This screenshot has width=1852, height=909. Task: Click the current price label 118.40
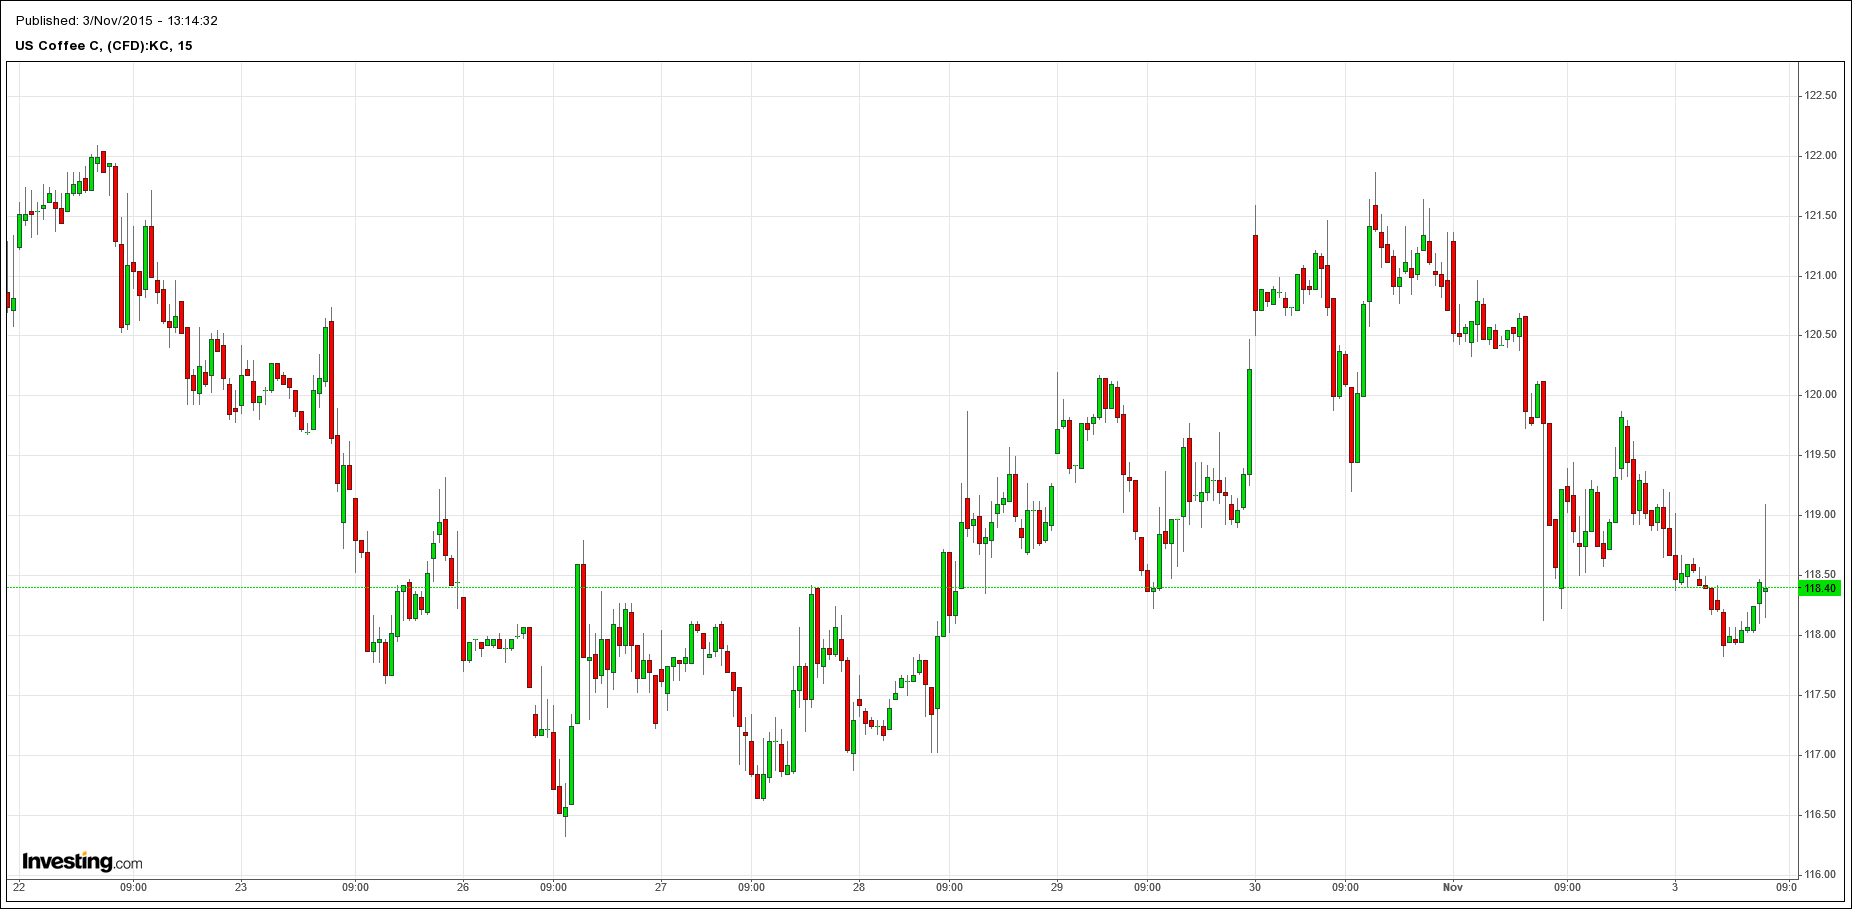pos(1819,588)
